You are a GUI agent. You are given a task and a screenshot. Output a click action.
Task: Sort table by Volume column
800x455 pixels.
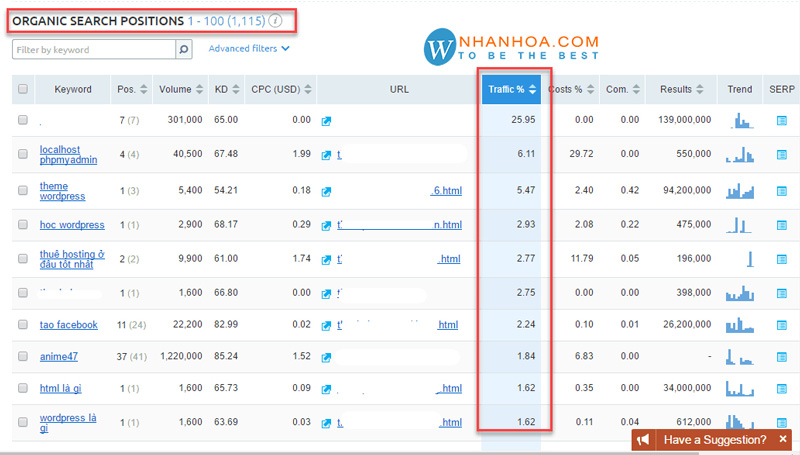(179, 89)
